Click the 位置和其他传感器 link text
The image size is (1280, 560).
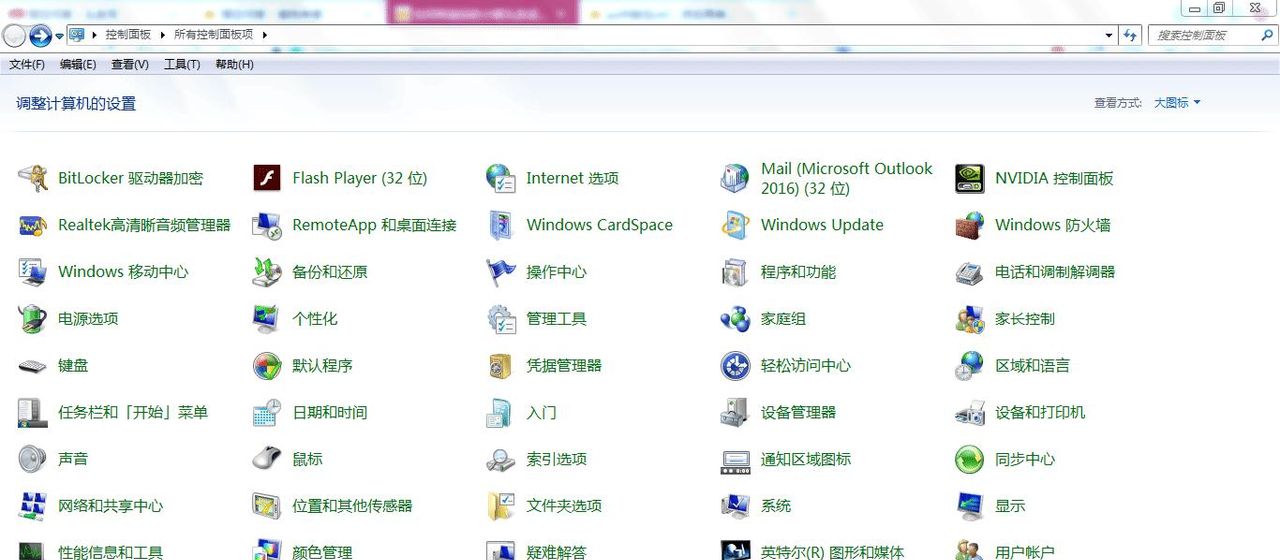(x=352, y=507)
